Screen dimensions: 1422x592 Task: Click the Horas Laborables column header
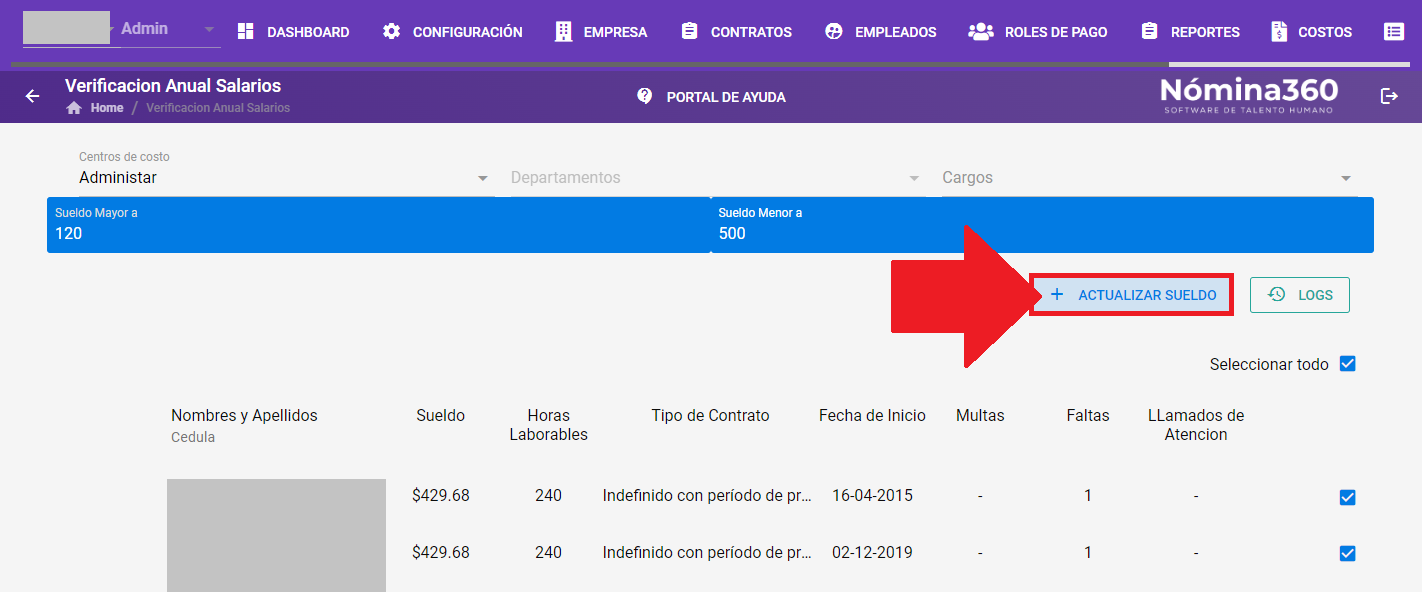(548, 425)
